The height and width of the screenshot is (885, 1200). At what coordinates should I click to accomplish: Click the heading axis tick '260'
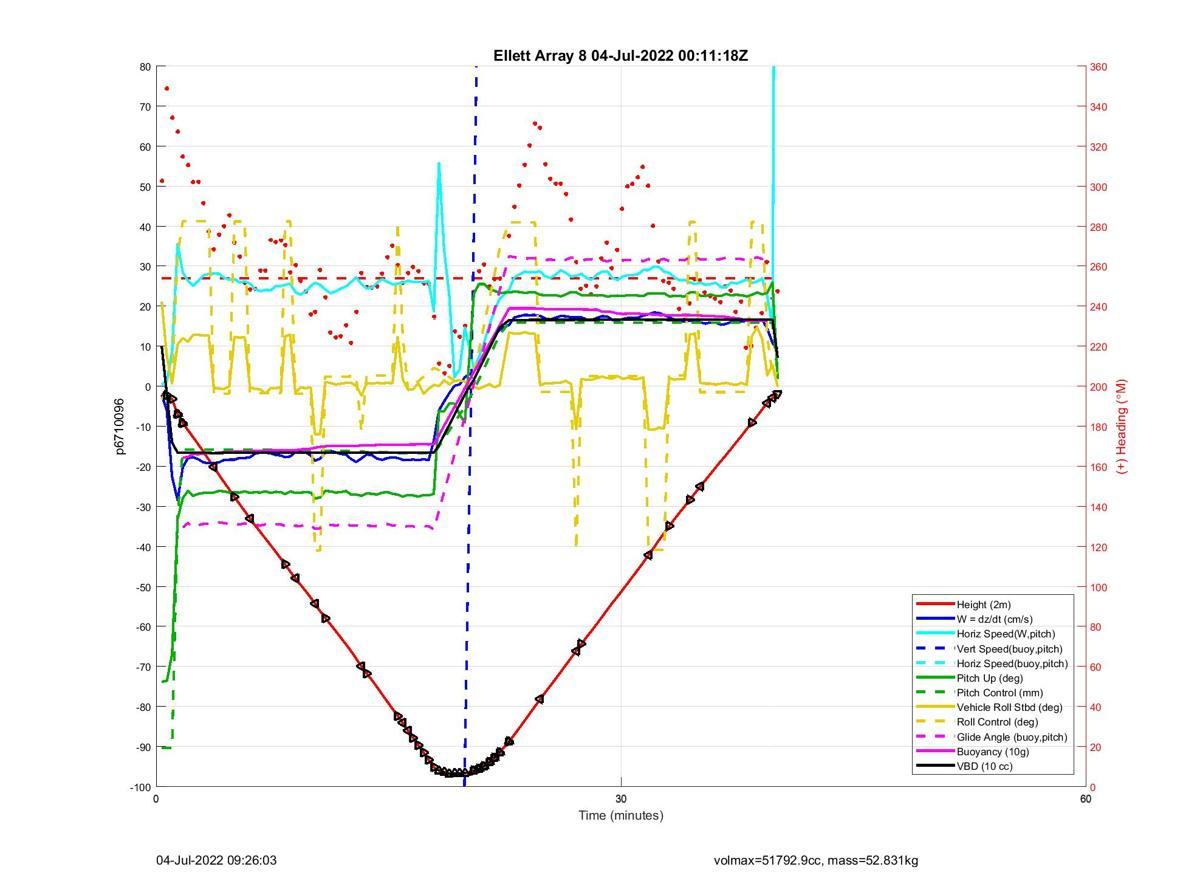[1098, 267]
